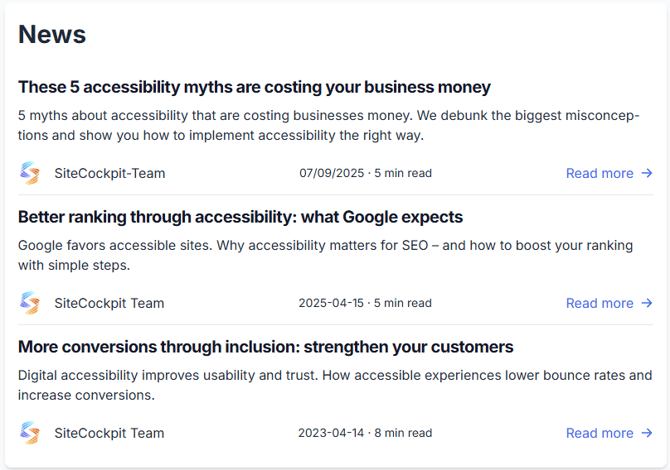This screenshot has height=470, width=670.
Task: Click author name on the conversions article
Action: point(109,433)
